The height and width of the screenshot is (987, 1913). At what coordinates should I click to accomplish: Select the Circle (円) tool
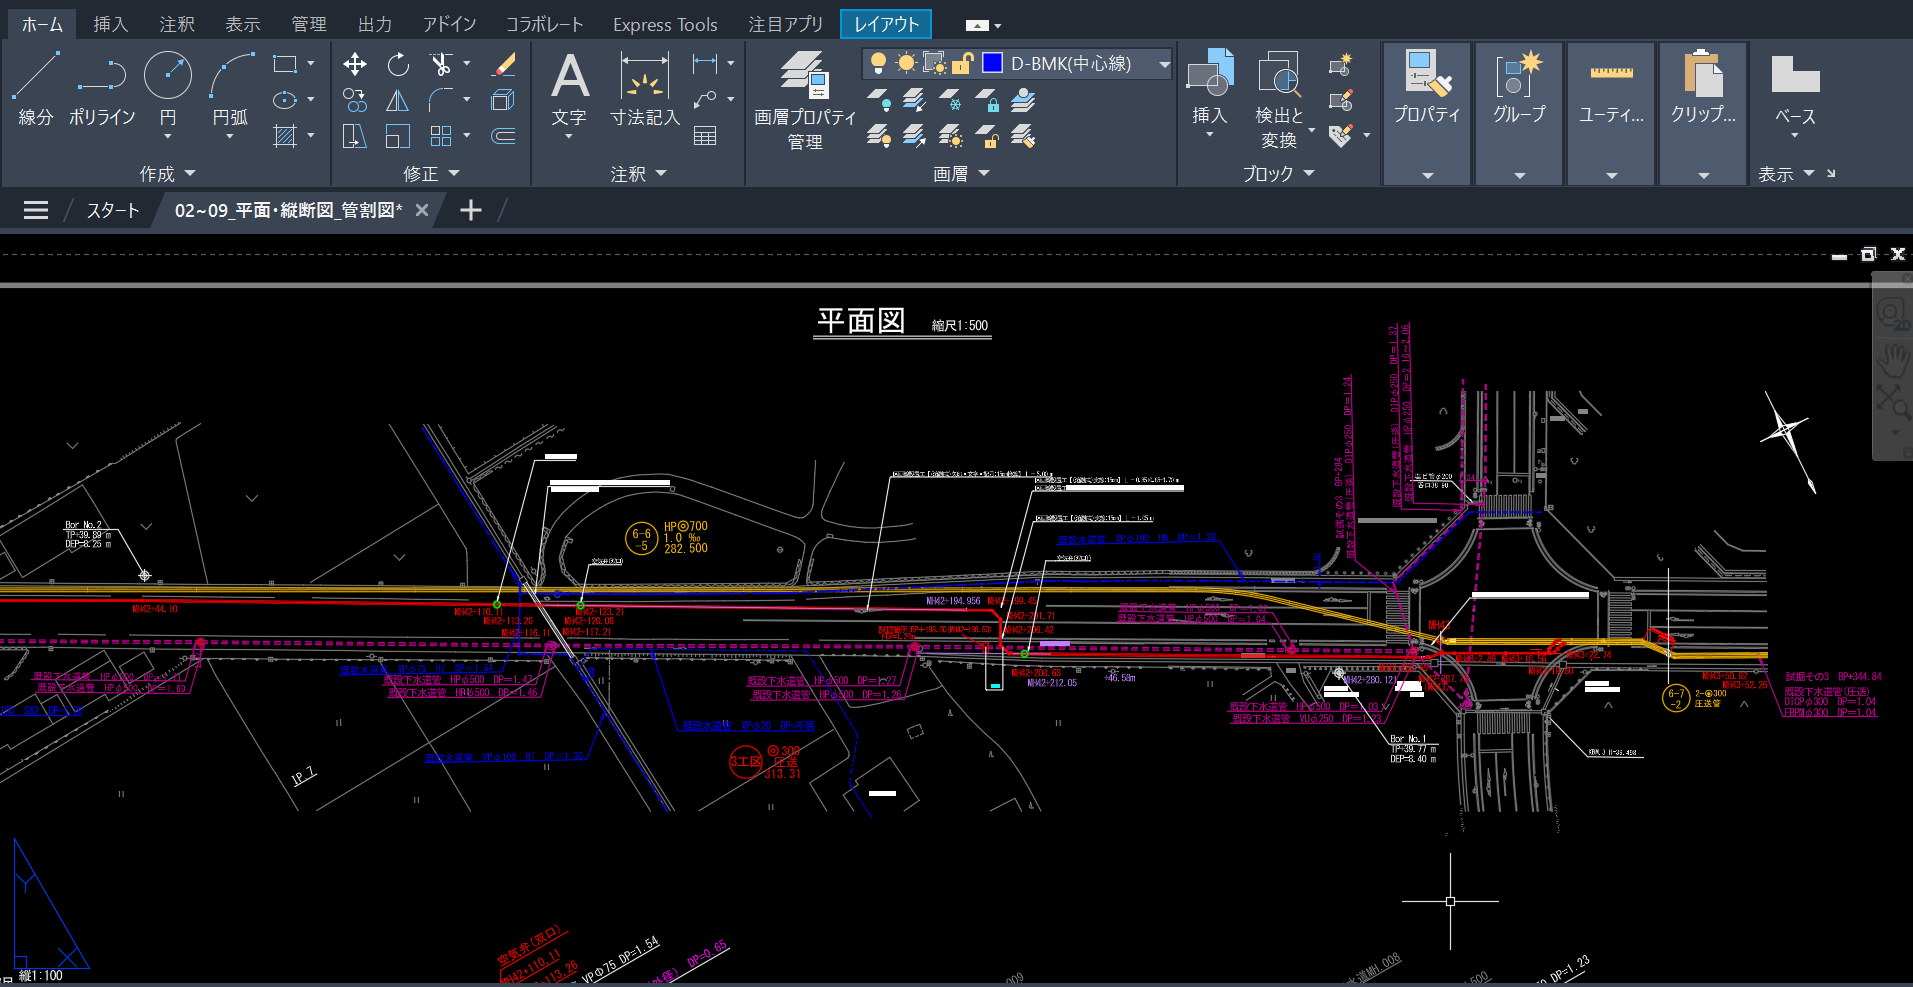click(x=168, y=88)
